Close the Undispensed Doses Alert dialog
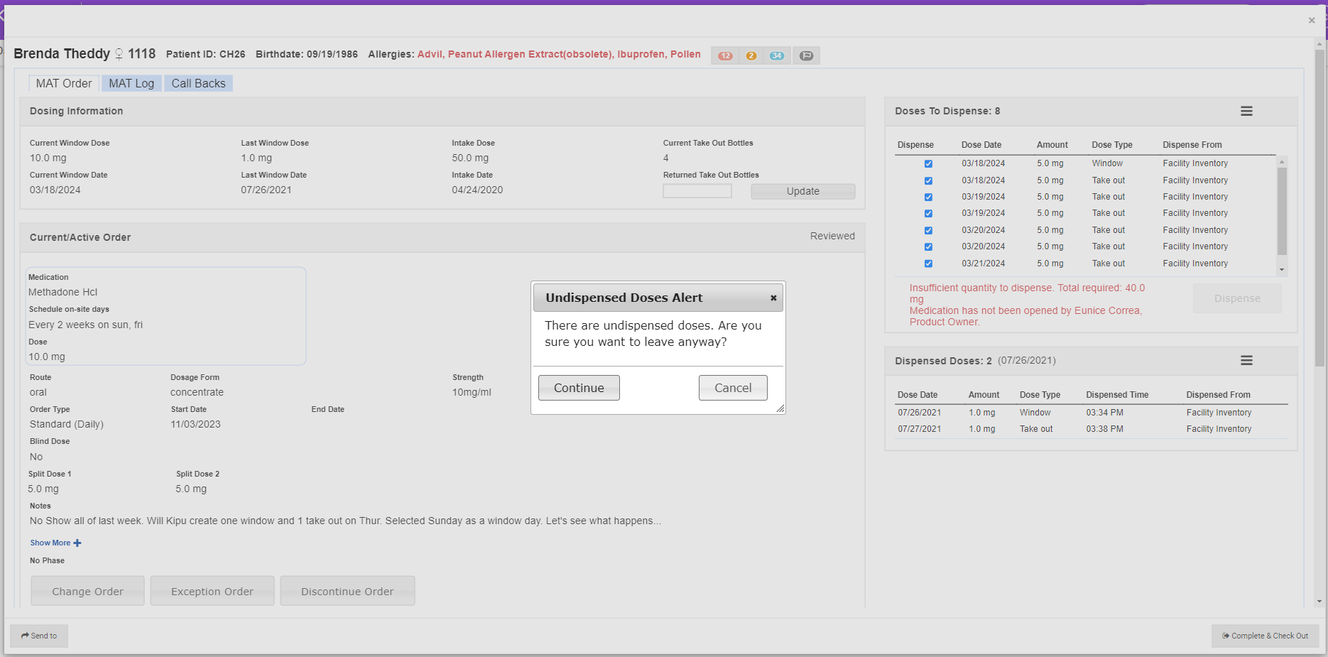The width and height of the screenshot is (1328, 657). tap(773, 298)
